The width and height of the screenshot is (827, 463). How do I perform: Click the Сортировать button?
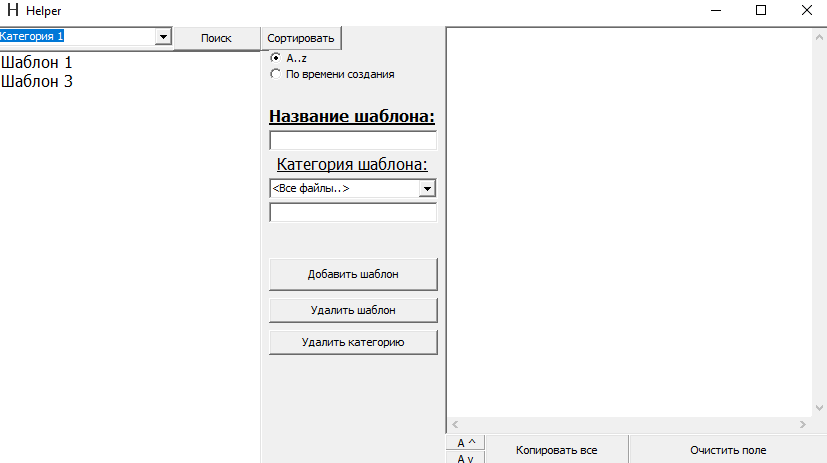(301, 38)
